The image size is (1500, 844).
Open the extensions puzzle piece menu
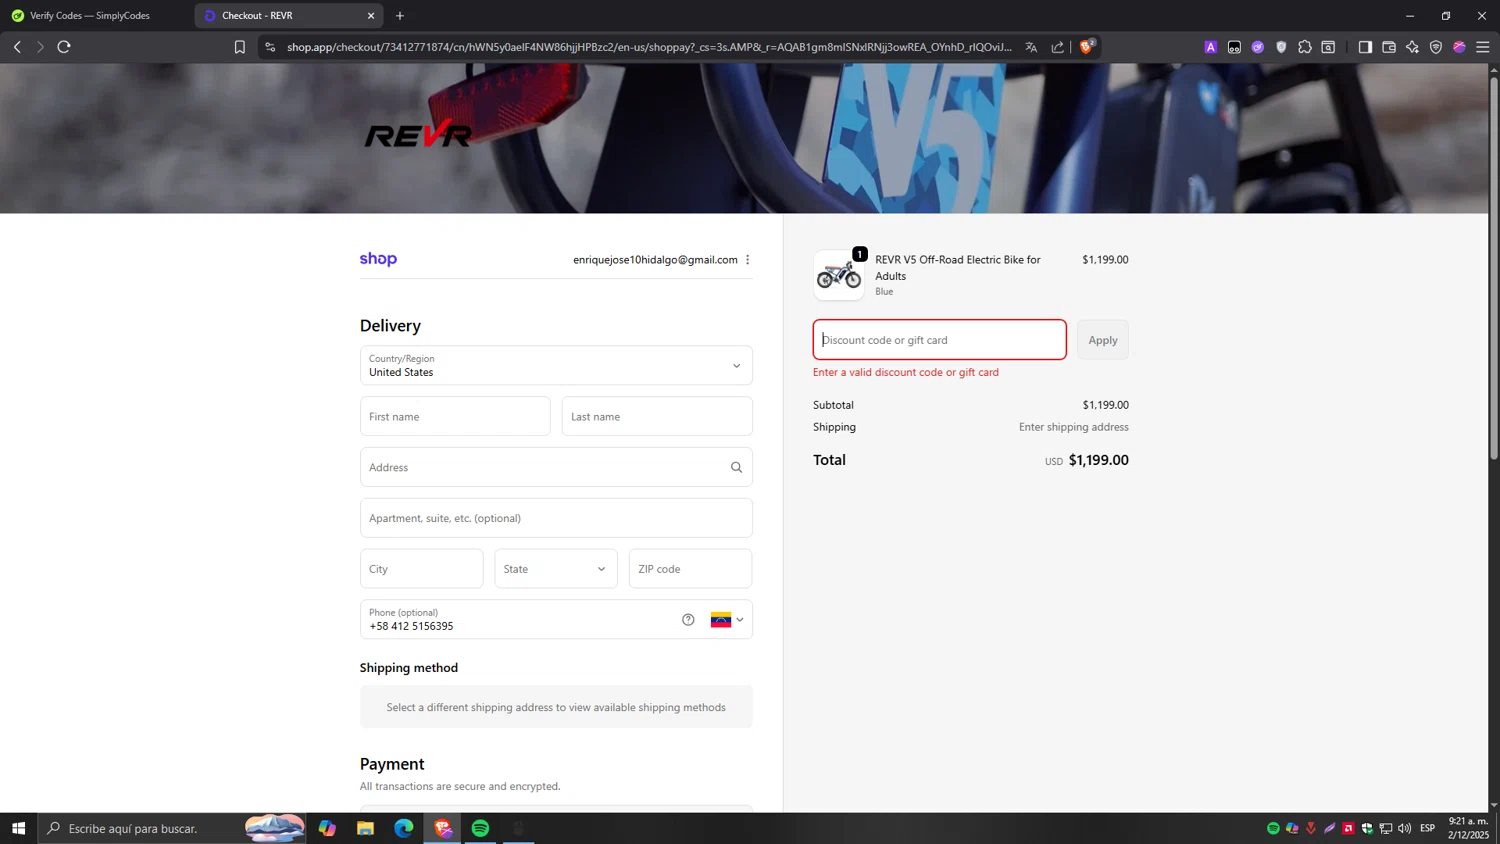click(x=1305, y=47)
